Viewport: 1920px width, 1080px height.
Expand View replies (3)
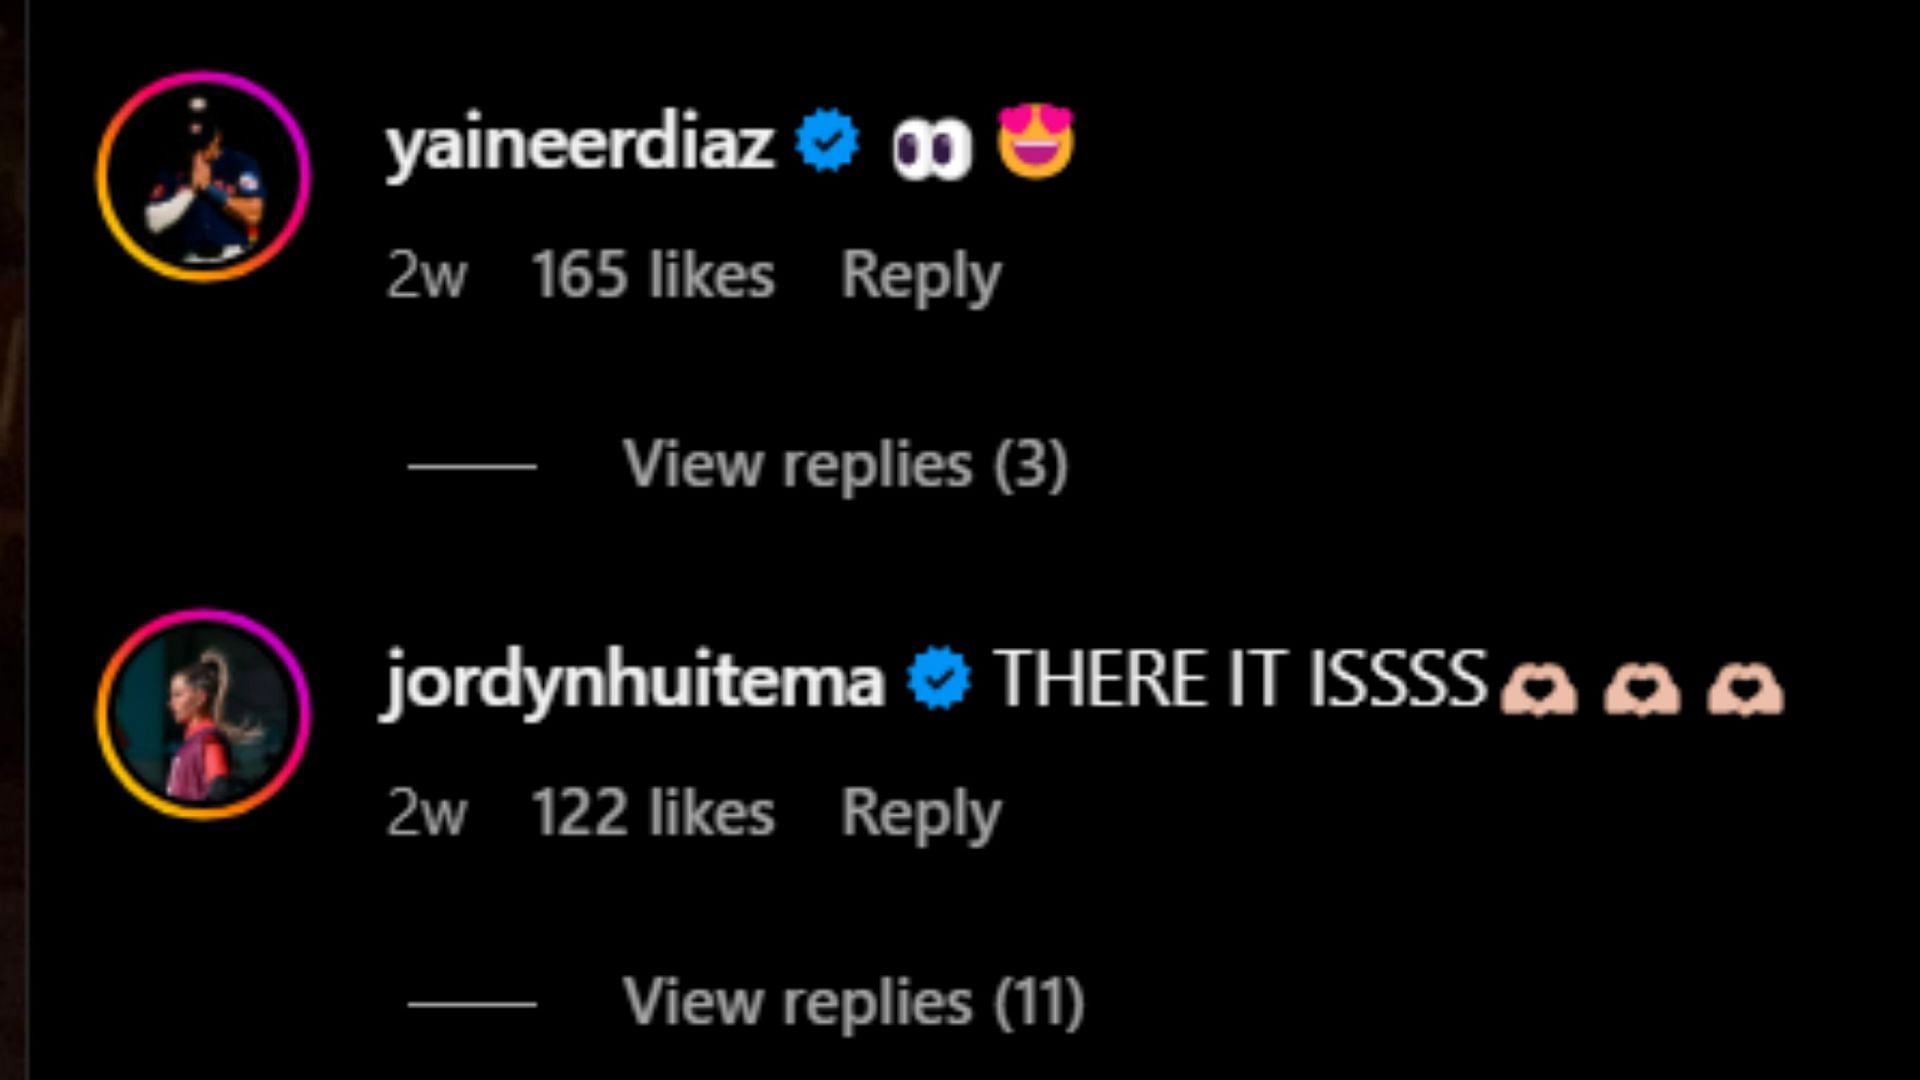coord(846,466)
